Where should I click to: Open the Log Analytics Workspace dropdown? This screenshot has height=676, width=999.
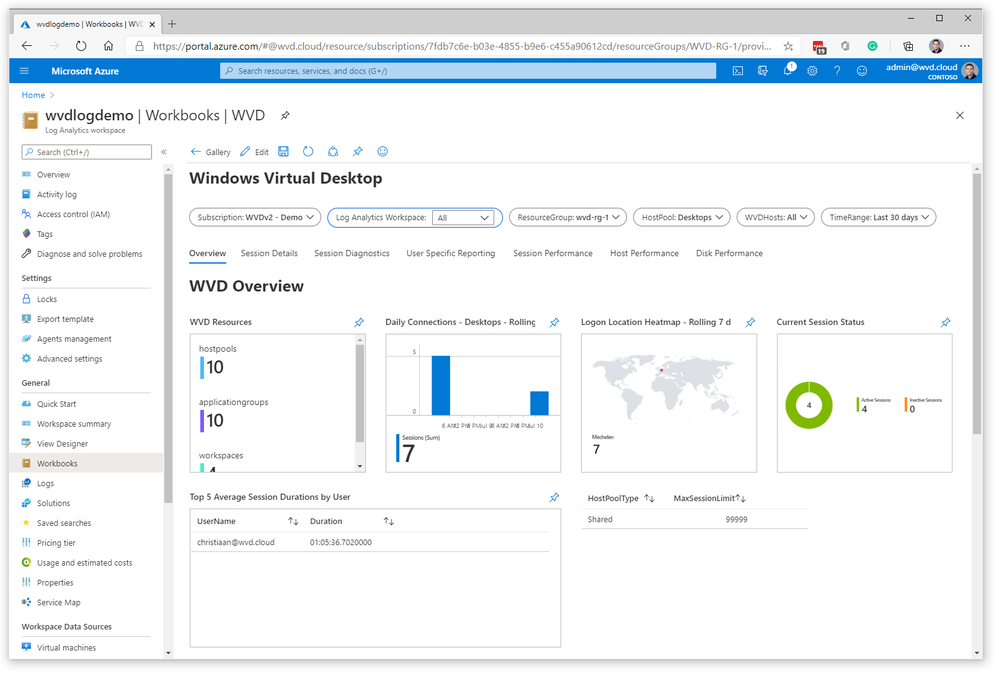(x=462, y=218)
